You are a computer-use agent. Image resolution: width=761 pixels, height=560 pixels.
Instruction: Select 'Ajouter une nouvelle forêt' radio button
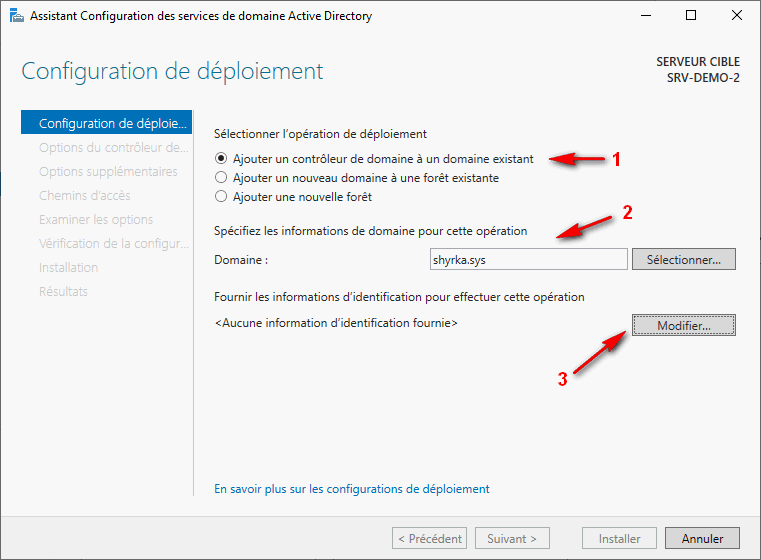(221, 197)
